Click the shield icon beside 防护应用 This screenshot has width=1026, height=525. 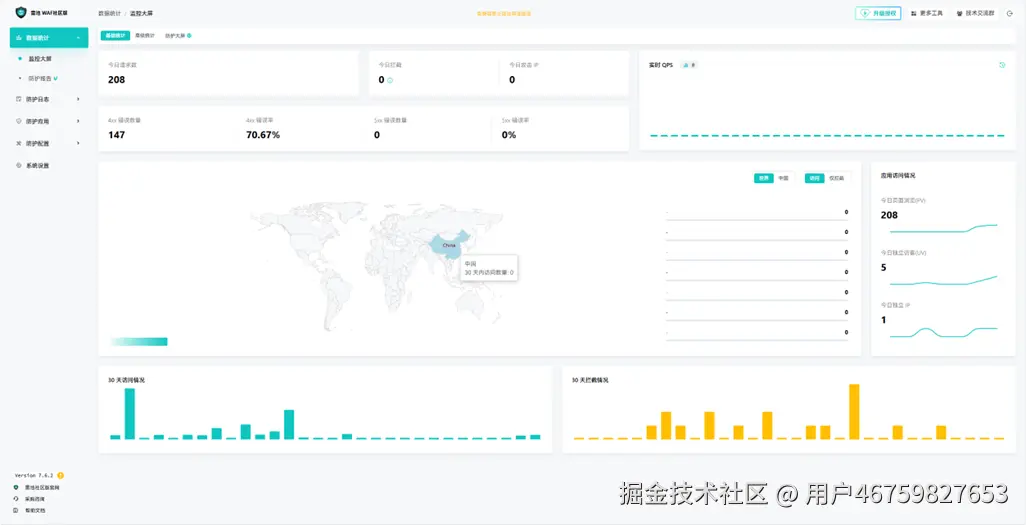pos(18,121)
